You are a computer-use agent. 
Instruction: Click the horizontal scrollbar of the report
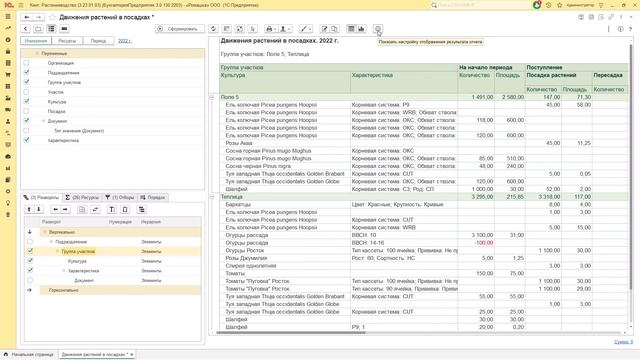pyautogui.click(x=291, y=333)
